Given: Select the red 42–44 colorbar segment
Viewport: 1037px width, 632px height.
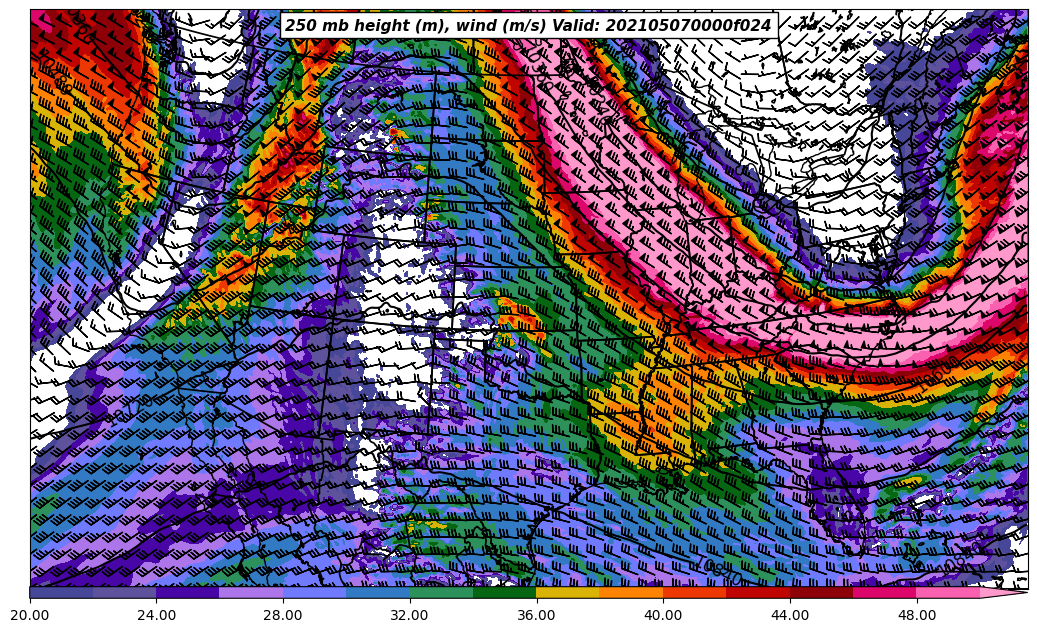Looking at the screenshot, I should pyautogui.click(x=758, y=593).
